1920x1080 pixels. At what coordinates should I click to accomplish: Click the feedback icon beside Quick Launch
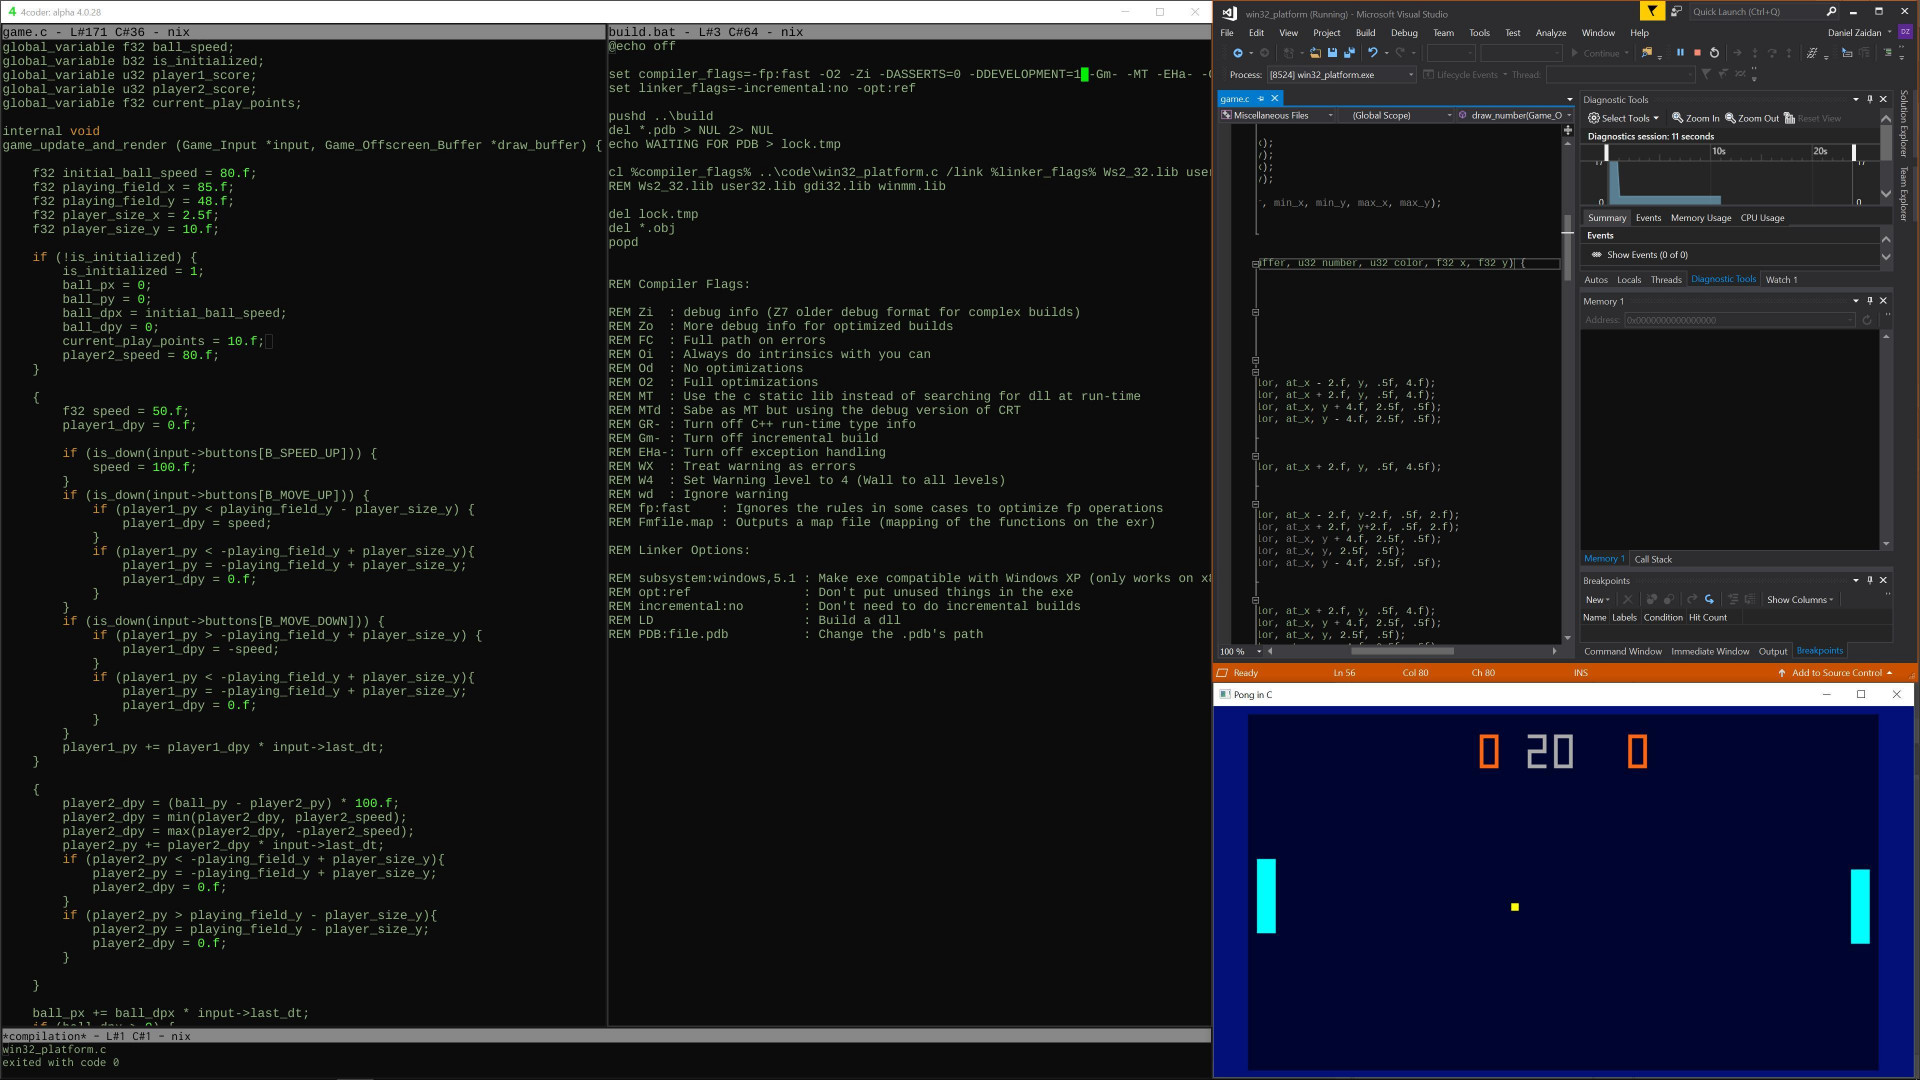click(x=1676, y=11)
